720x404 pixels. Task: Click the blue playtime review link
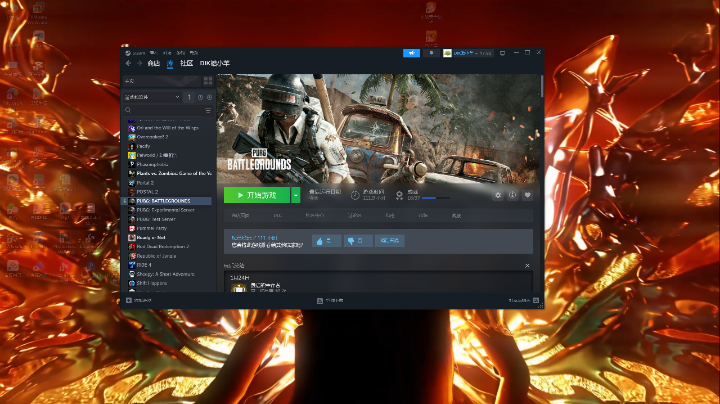click(x=254, y=238)
